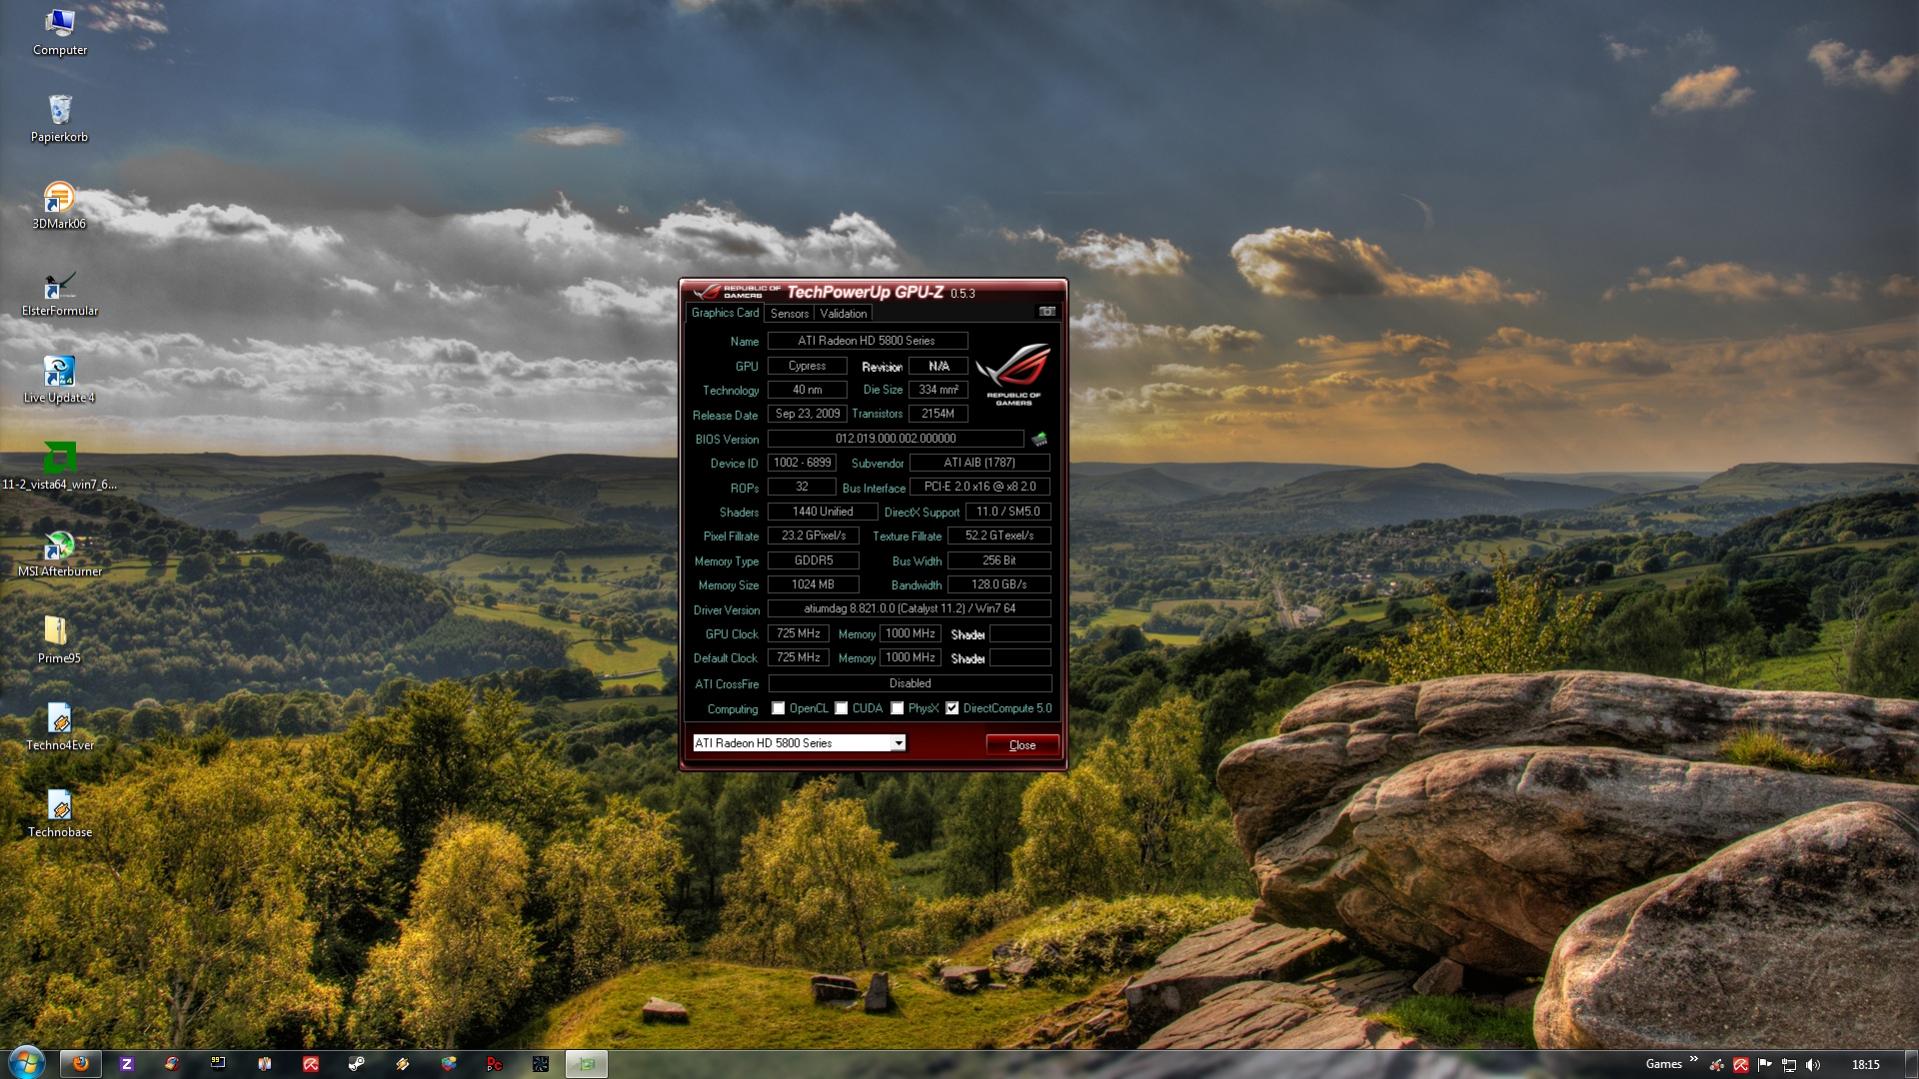Click the ROPs value 32

801,487
